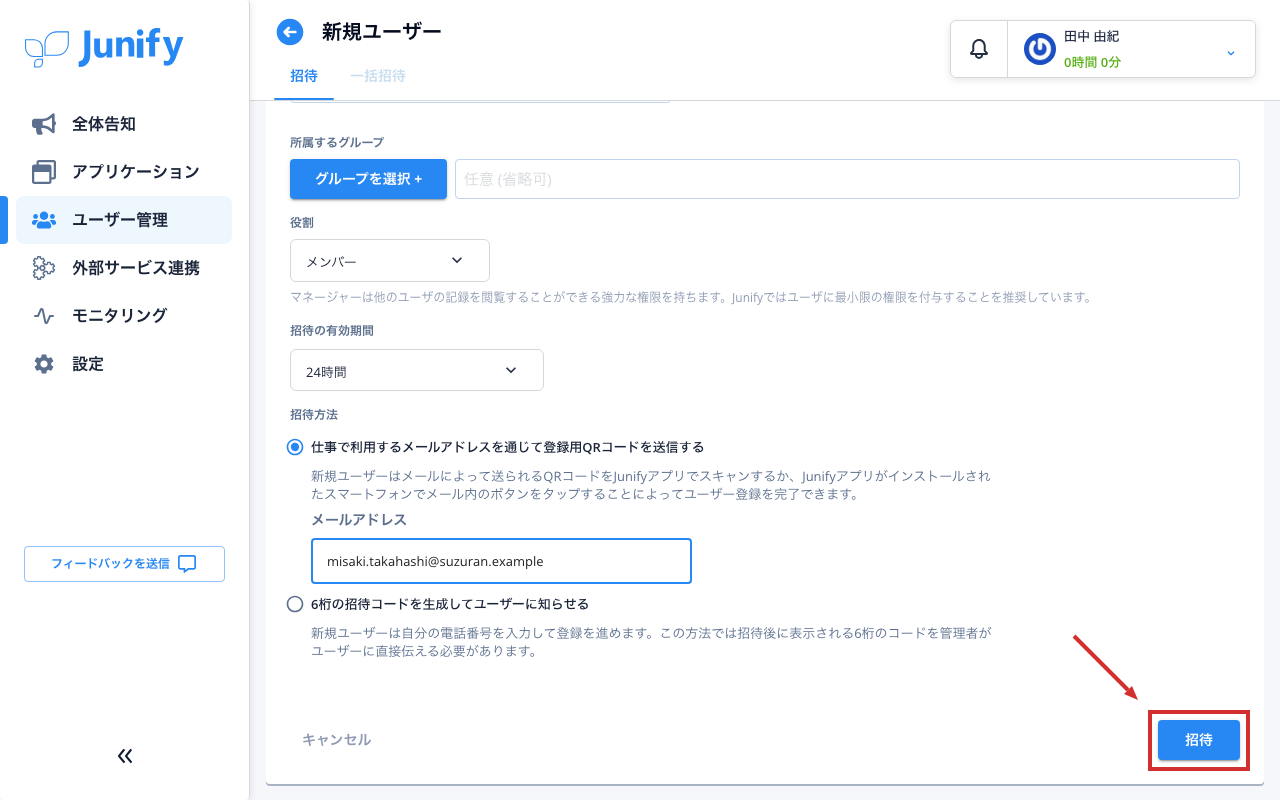The image size is (1280, 800).
Task: Go back with the blue arrow button
Action: pyautogui.click(x=290, y=32)
